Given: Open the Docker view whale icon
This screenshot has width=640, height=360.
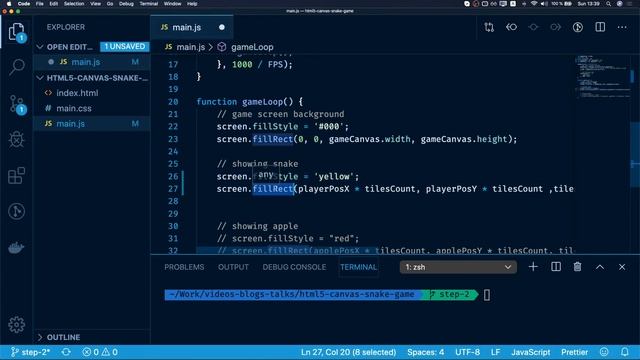Looking at the screenshot, I should click(17, 248).
